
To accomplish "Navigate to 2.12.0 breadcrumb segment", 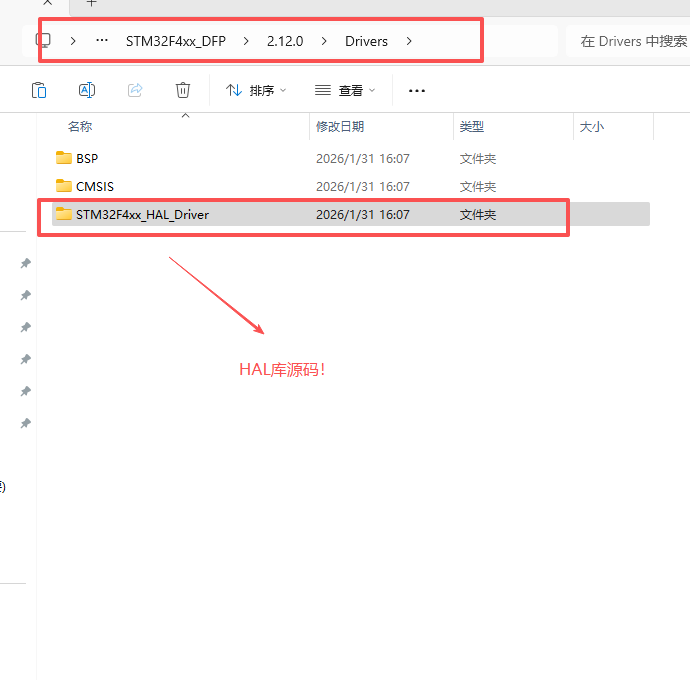I will click(x=284, y=41).
